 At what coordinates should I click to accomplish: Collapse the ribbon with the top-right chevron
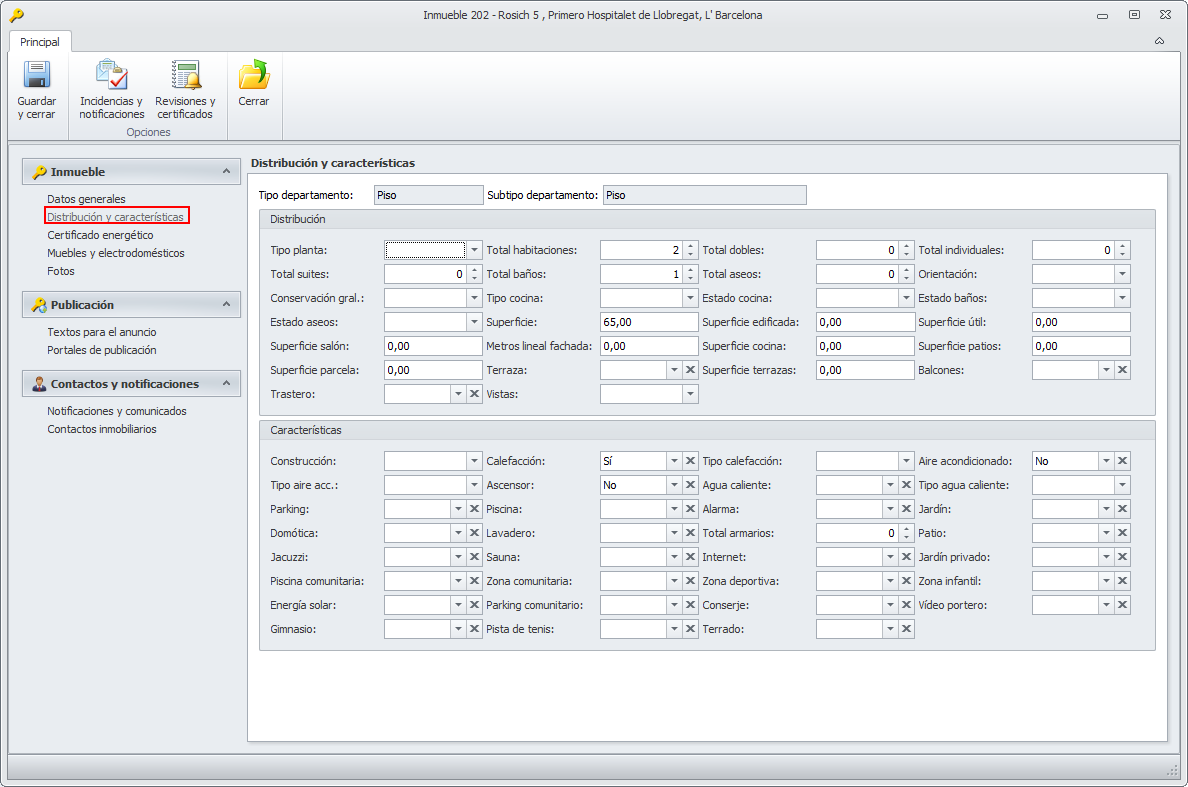pyautogui.click(x=1159, y=41)
